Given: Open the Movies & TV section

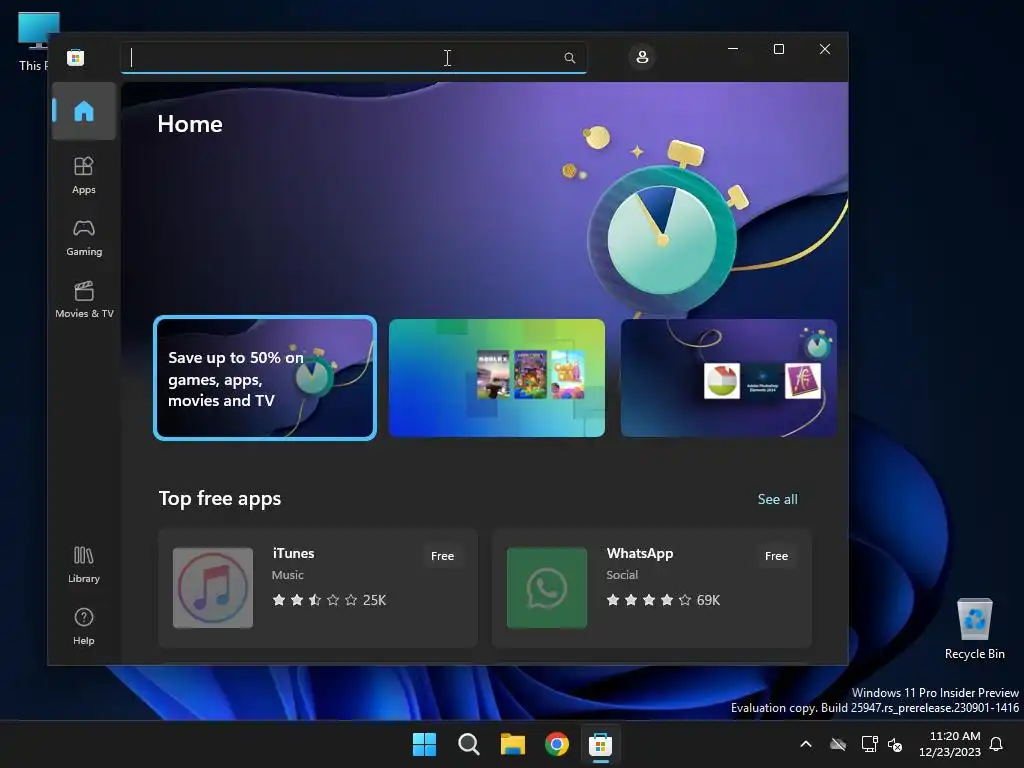Looking at the screenshot, I should point(84,299).
